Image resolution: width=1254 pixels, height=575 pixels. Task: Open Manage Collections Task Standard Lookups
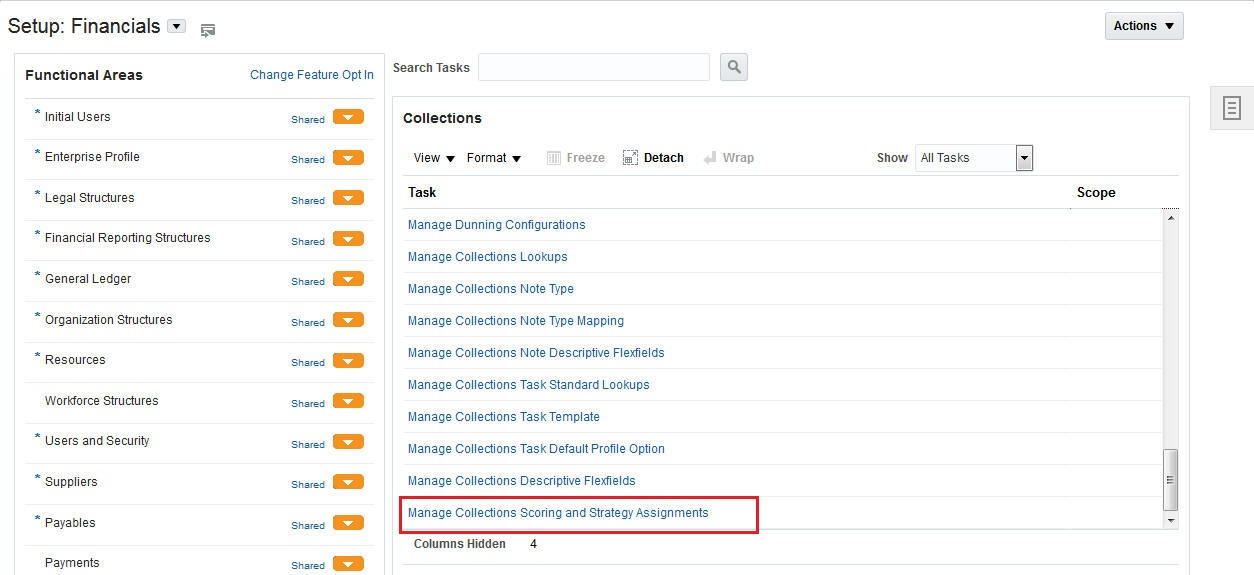click(529, 385)
